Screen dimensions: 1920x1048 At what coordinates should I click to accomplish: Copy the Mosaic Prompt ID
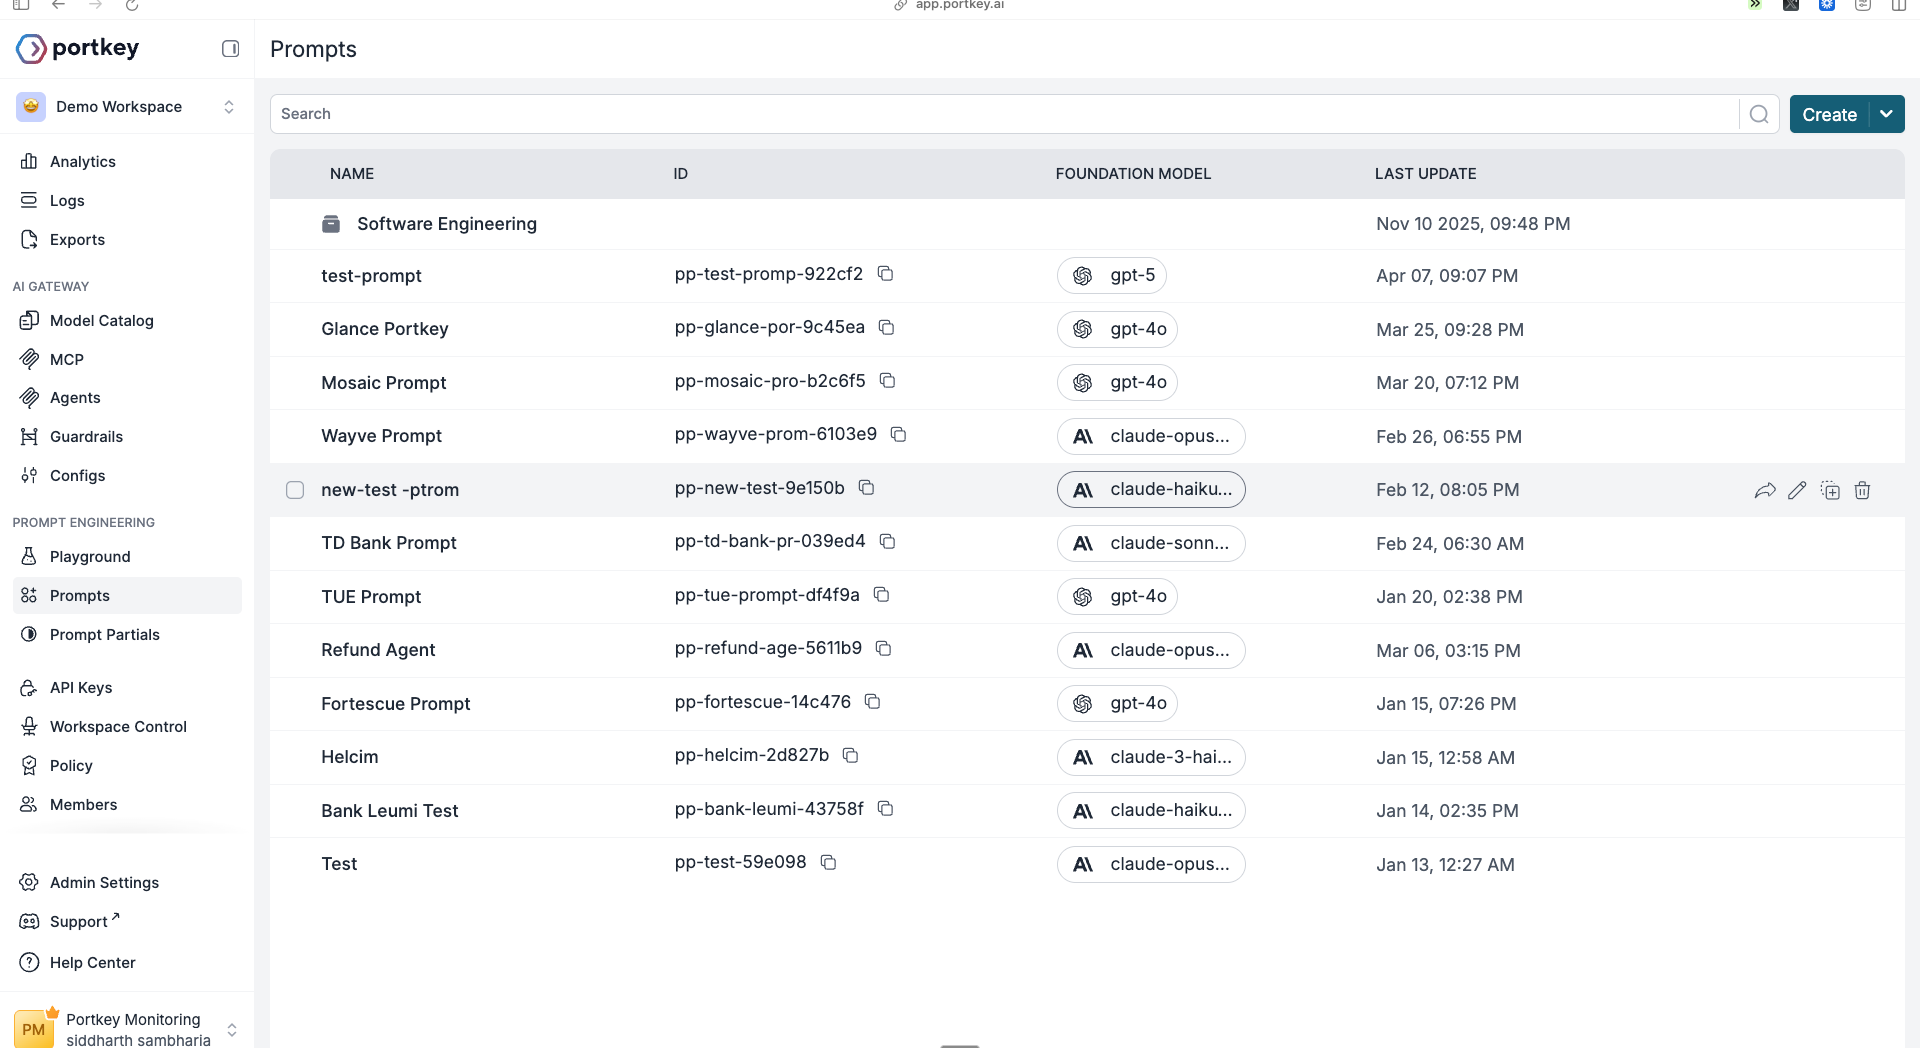point(887,381)
